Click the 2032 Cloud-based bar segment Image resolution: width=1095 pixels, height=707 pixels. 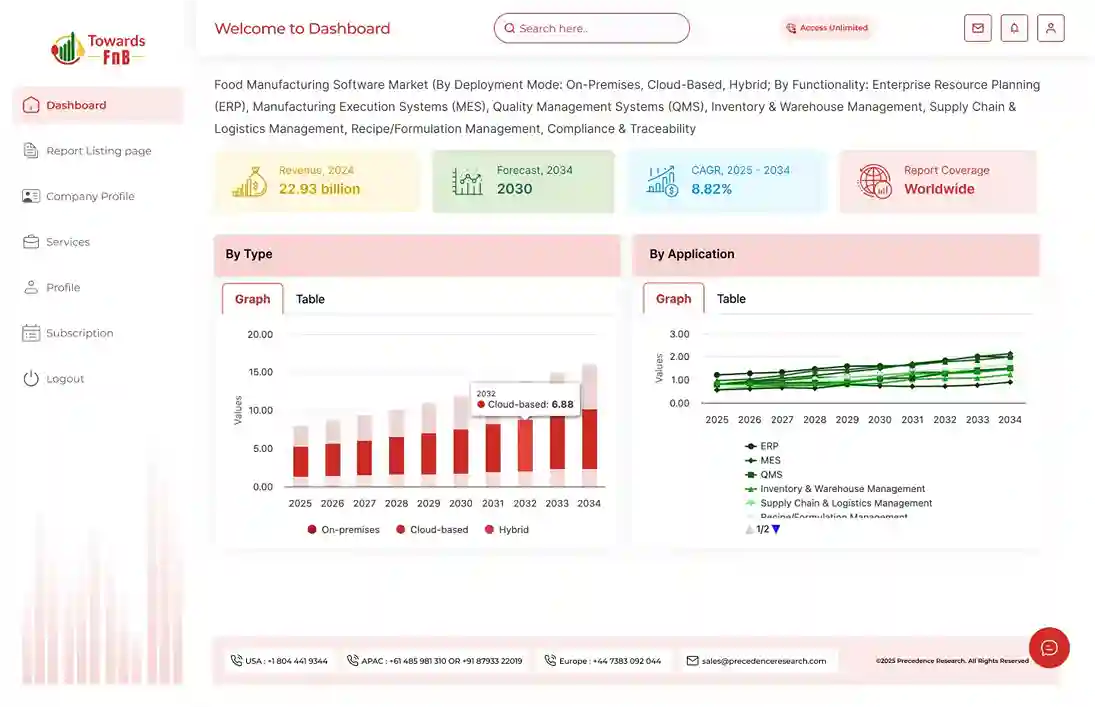coord(525,445)
